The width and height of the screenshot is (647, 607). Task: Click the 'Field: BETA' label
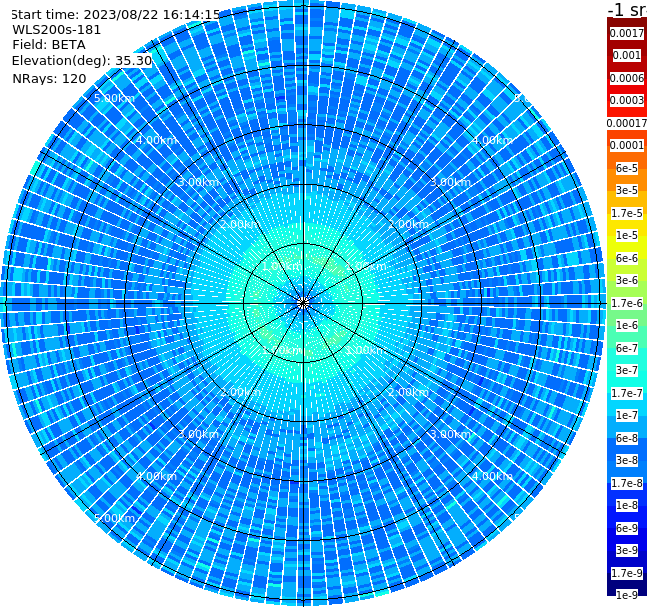click(x=49, y=45)
